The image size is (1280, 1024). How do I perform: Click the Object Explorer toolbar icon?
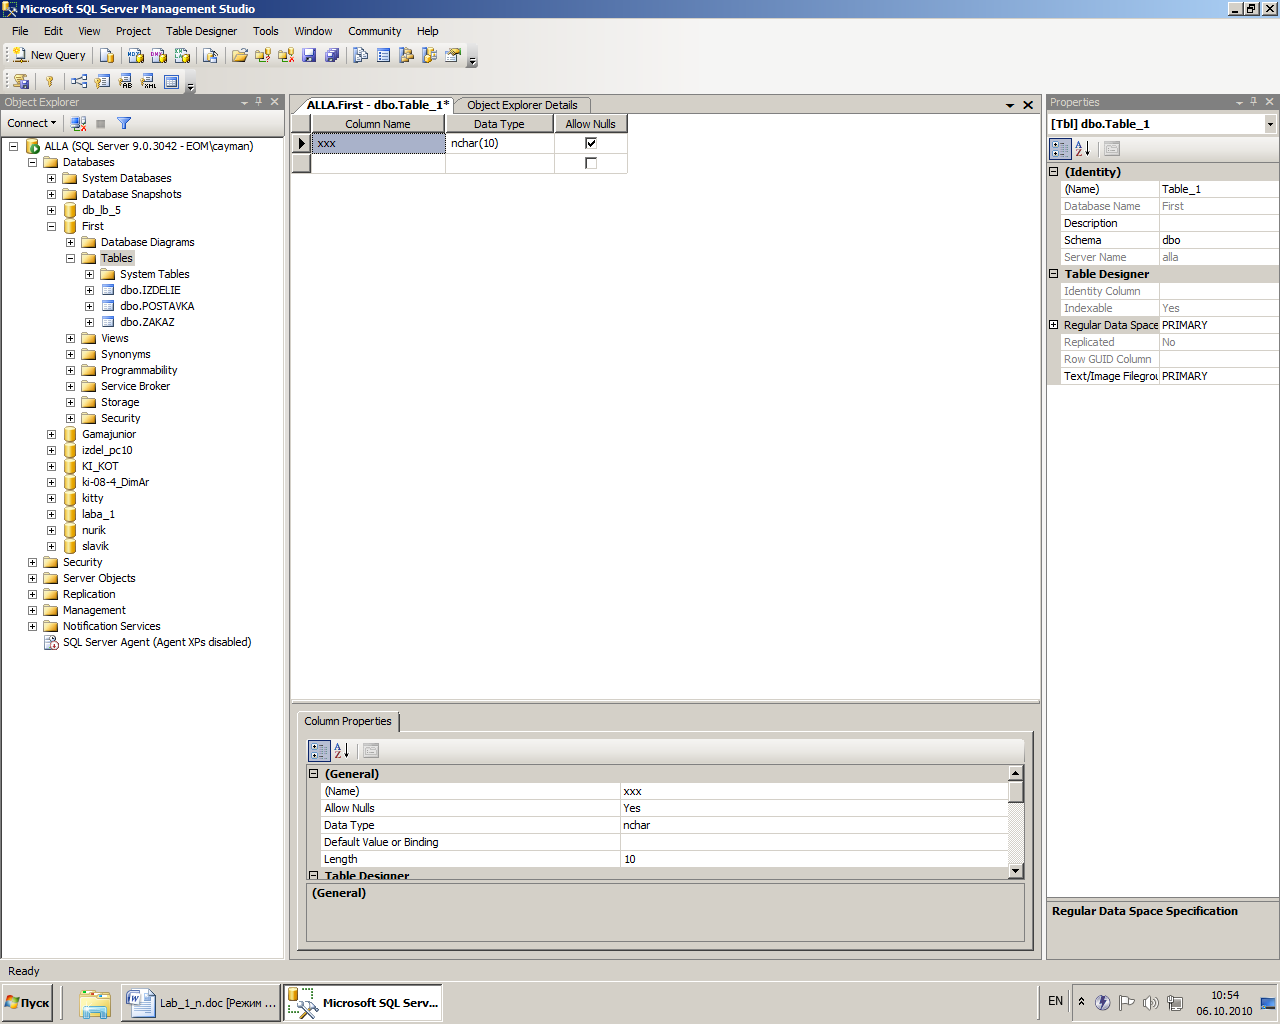click(x=406, y=55)
